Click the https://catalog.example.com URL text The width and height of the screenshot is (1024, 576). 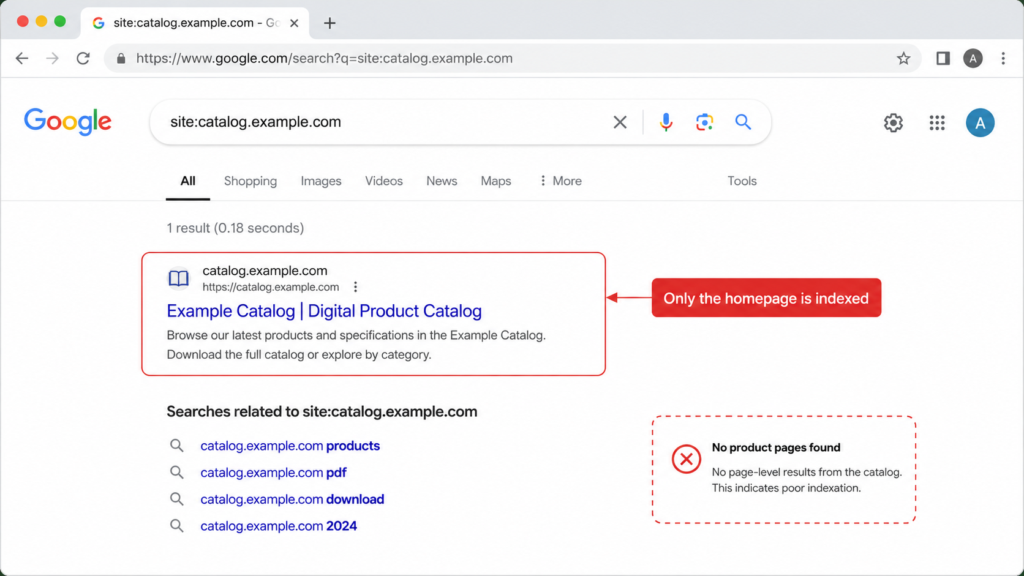click(x=270, y=287)
